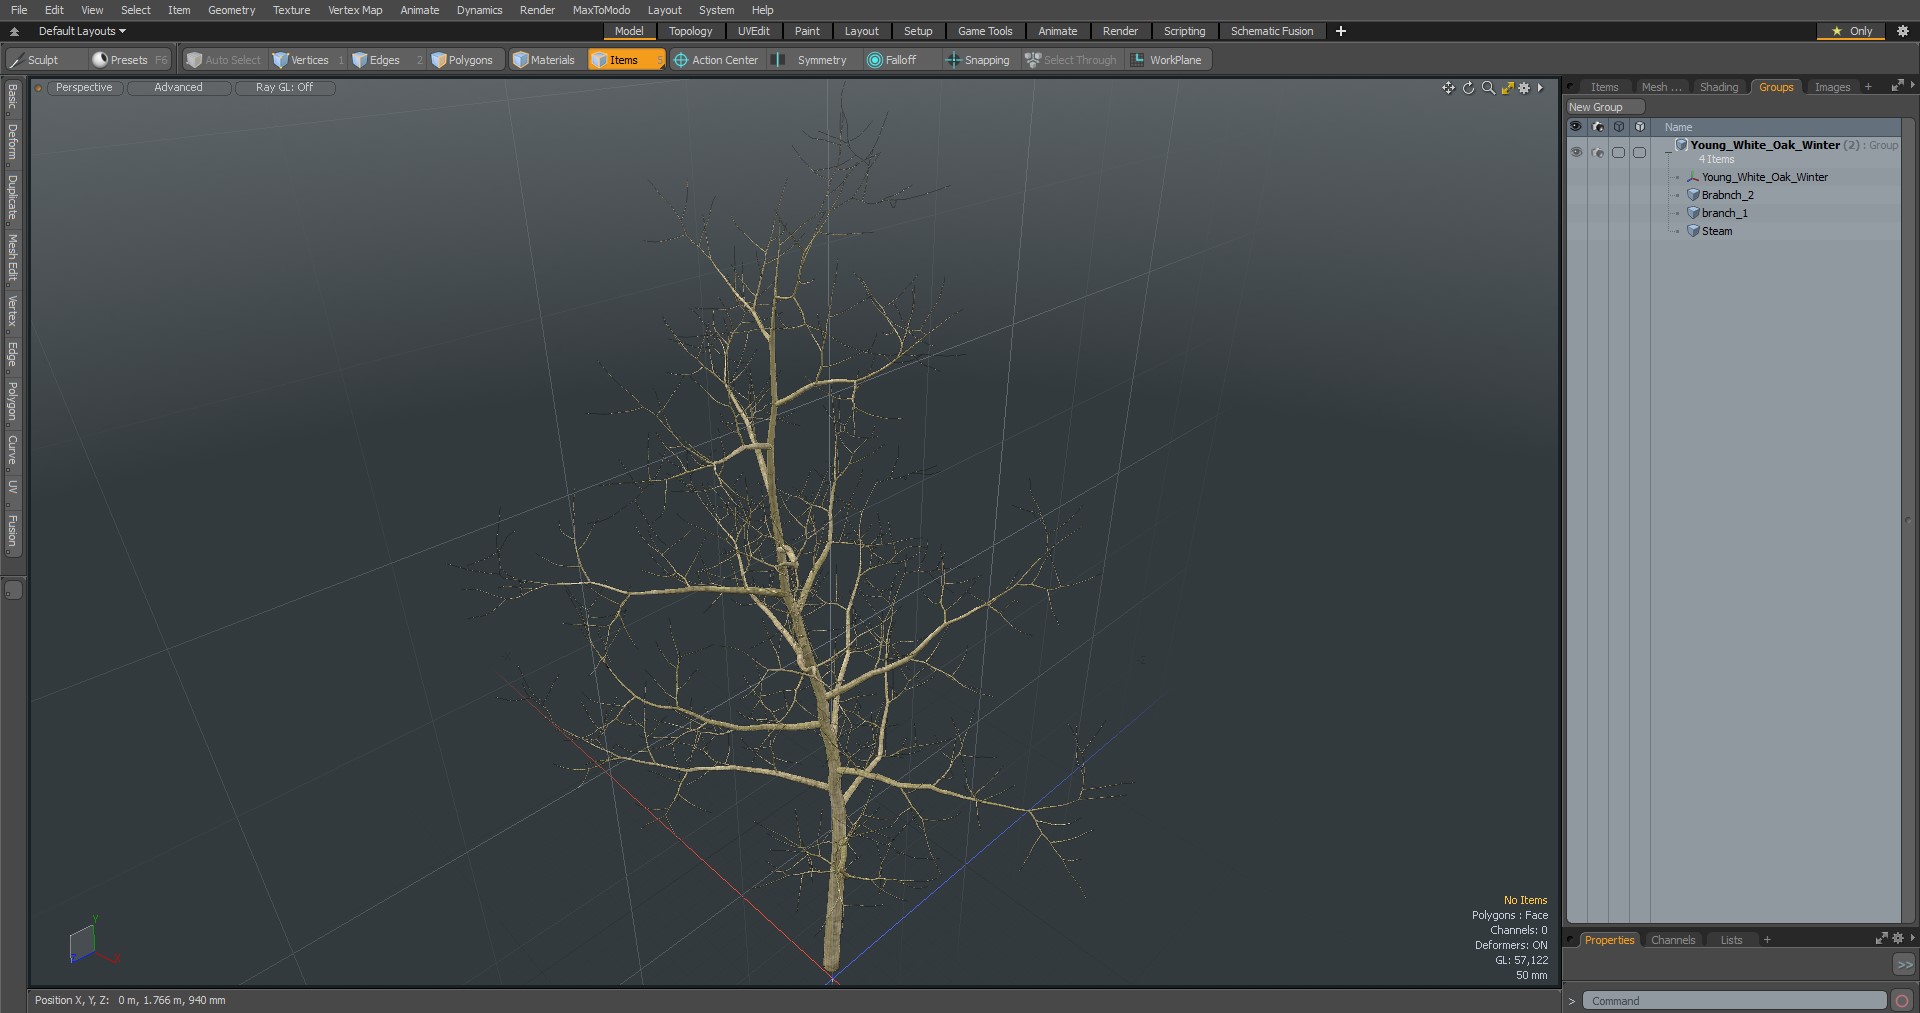The height and width of the screenshot is (1013, 1920).
Task: Switch to Vertices selection mode
Action: tap(309, 60)
